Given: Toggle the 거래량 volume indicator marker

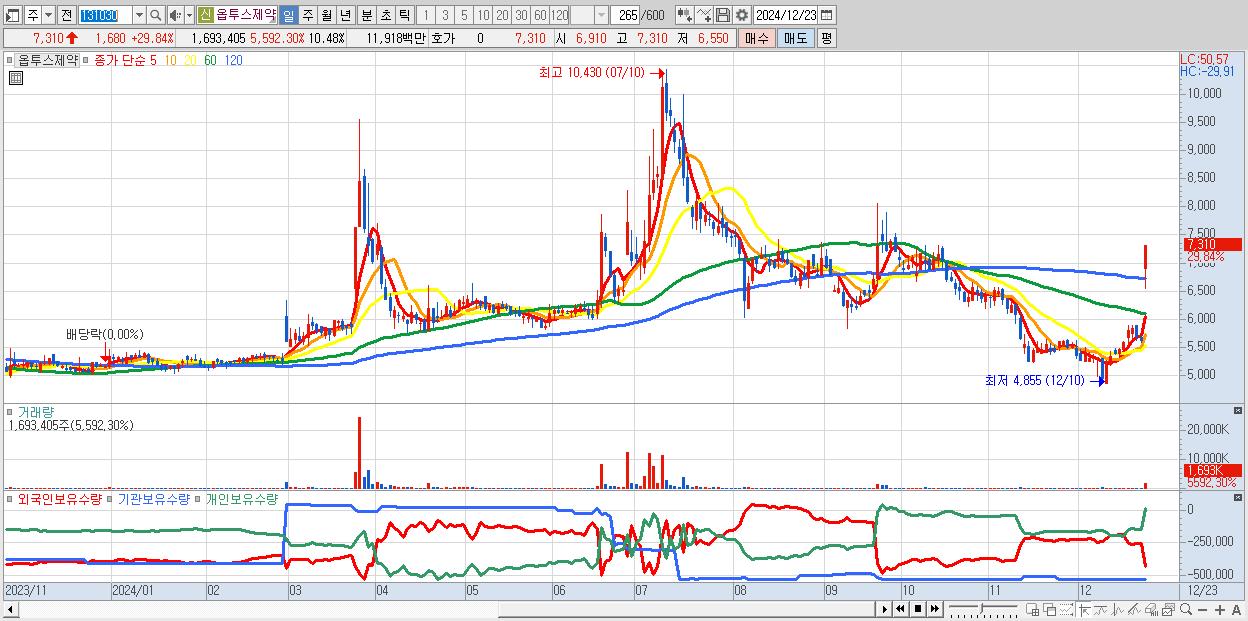Looking at the screenshot, I should pos(10,412).
